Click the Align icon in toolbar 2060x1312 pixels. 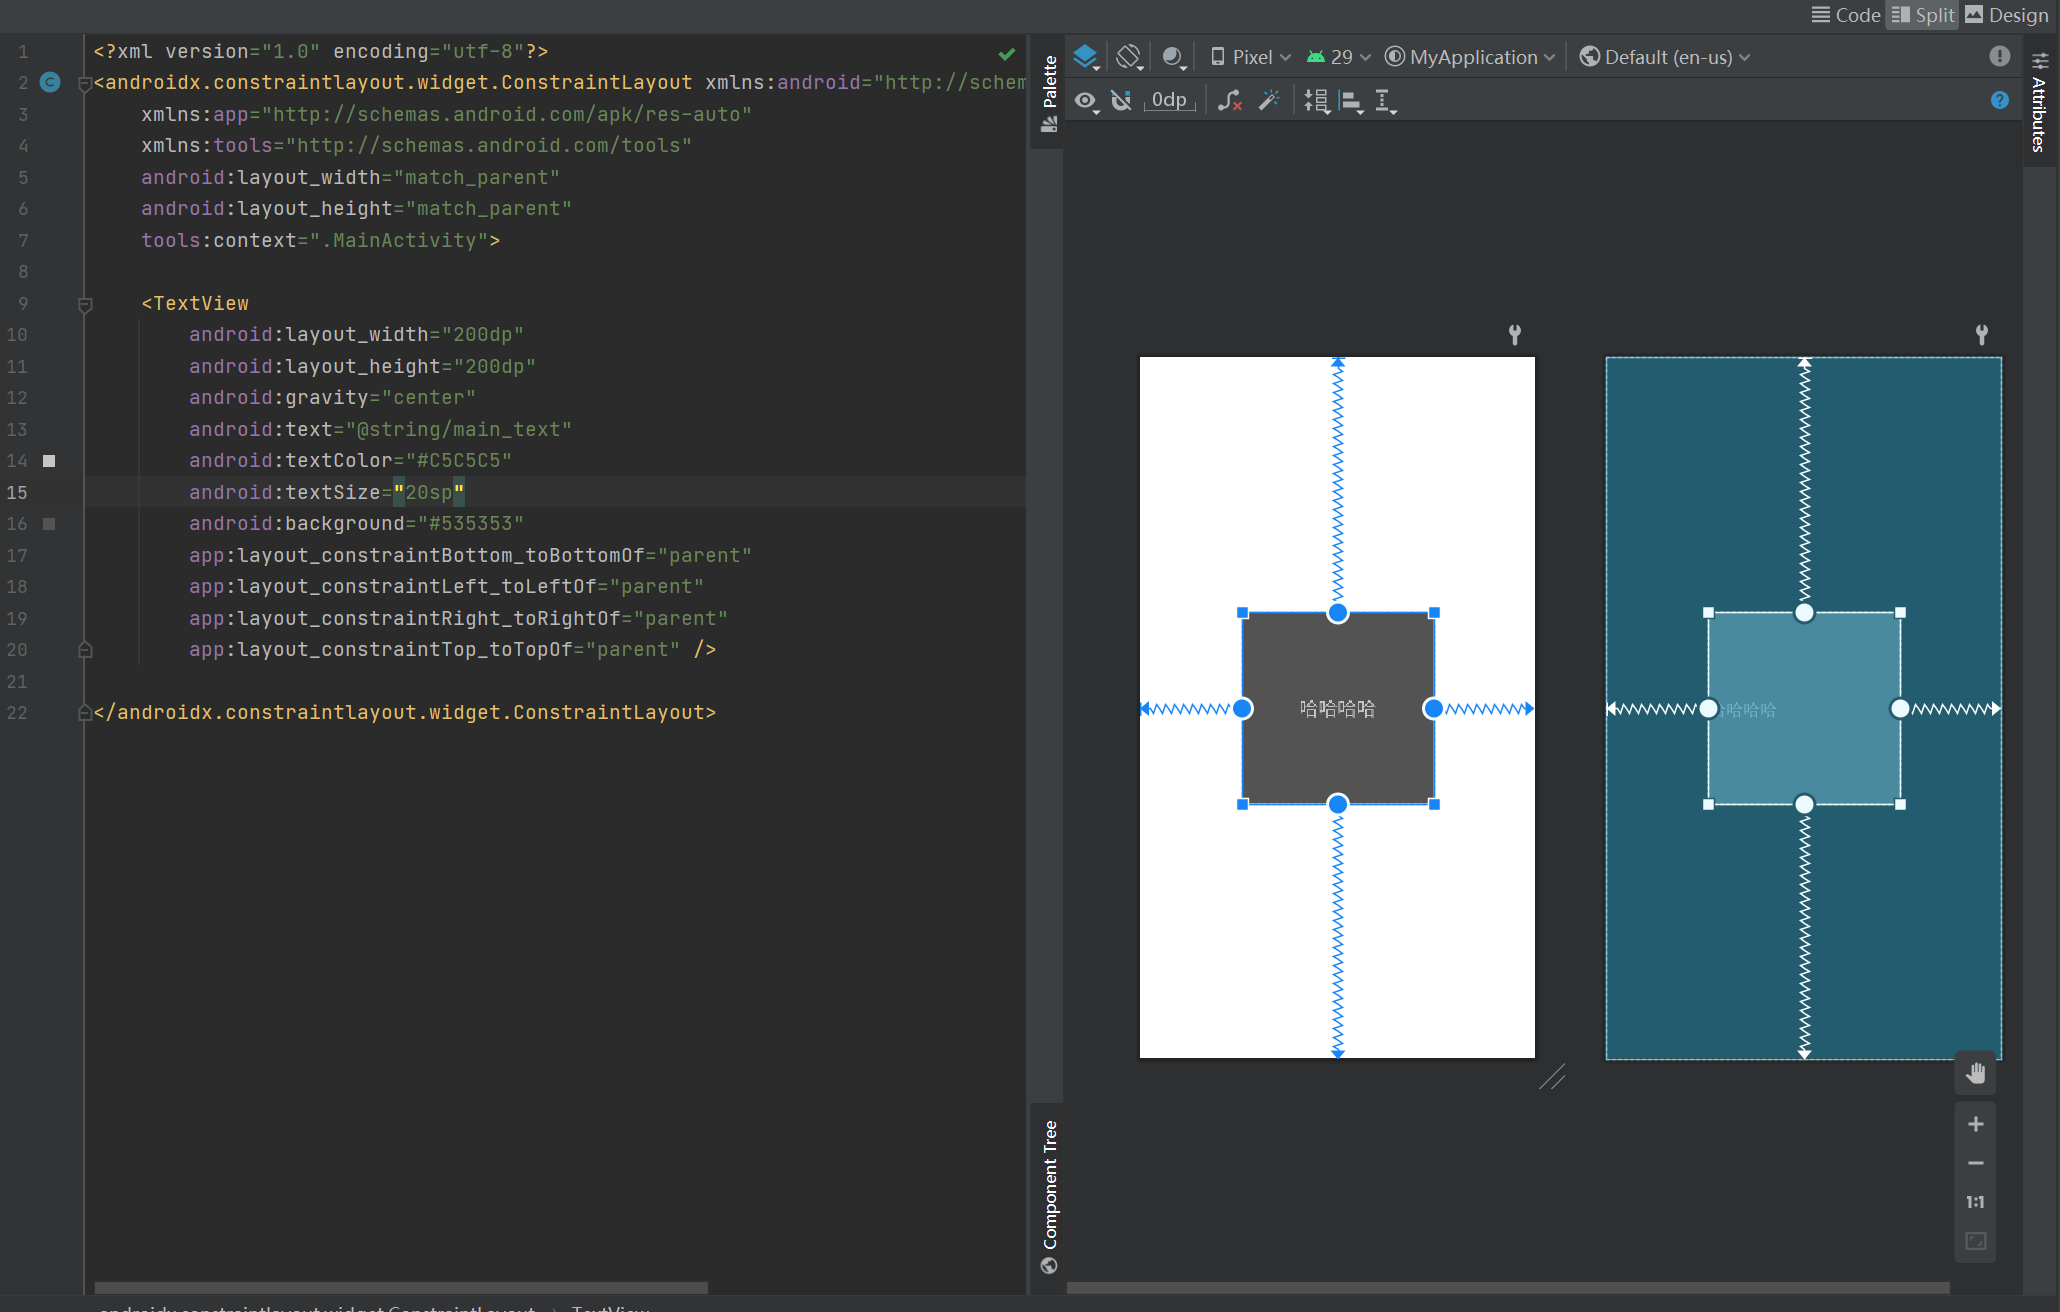point(1351,101)
